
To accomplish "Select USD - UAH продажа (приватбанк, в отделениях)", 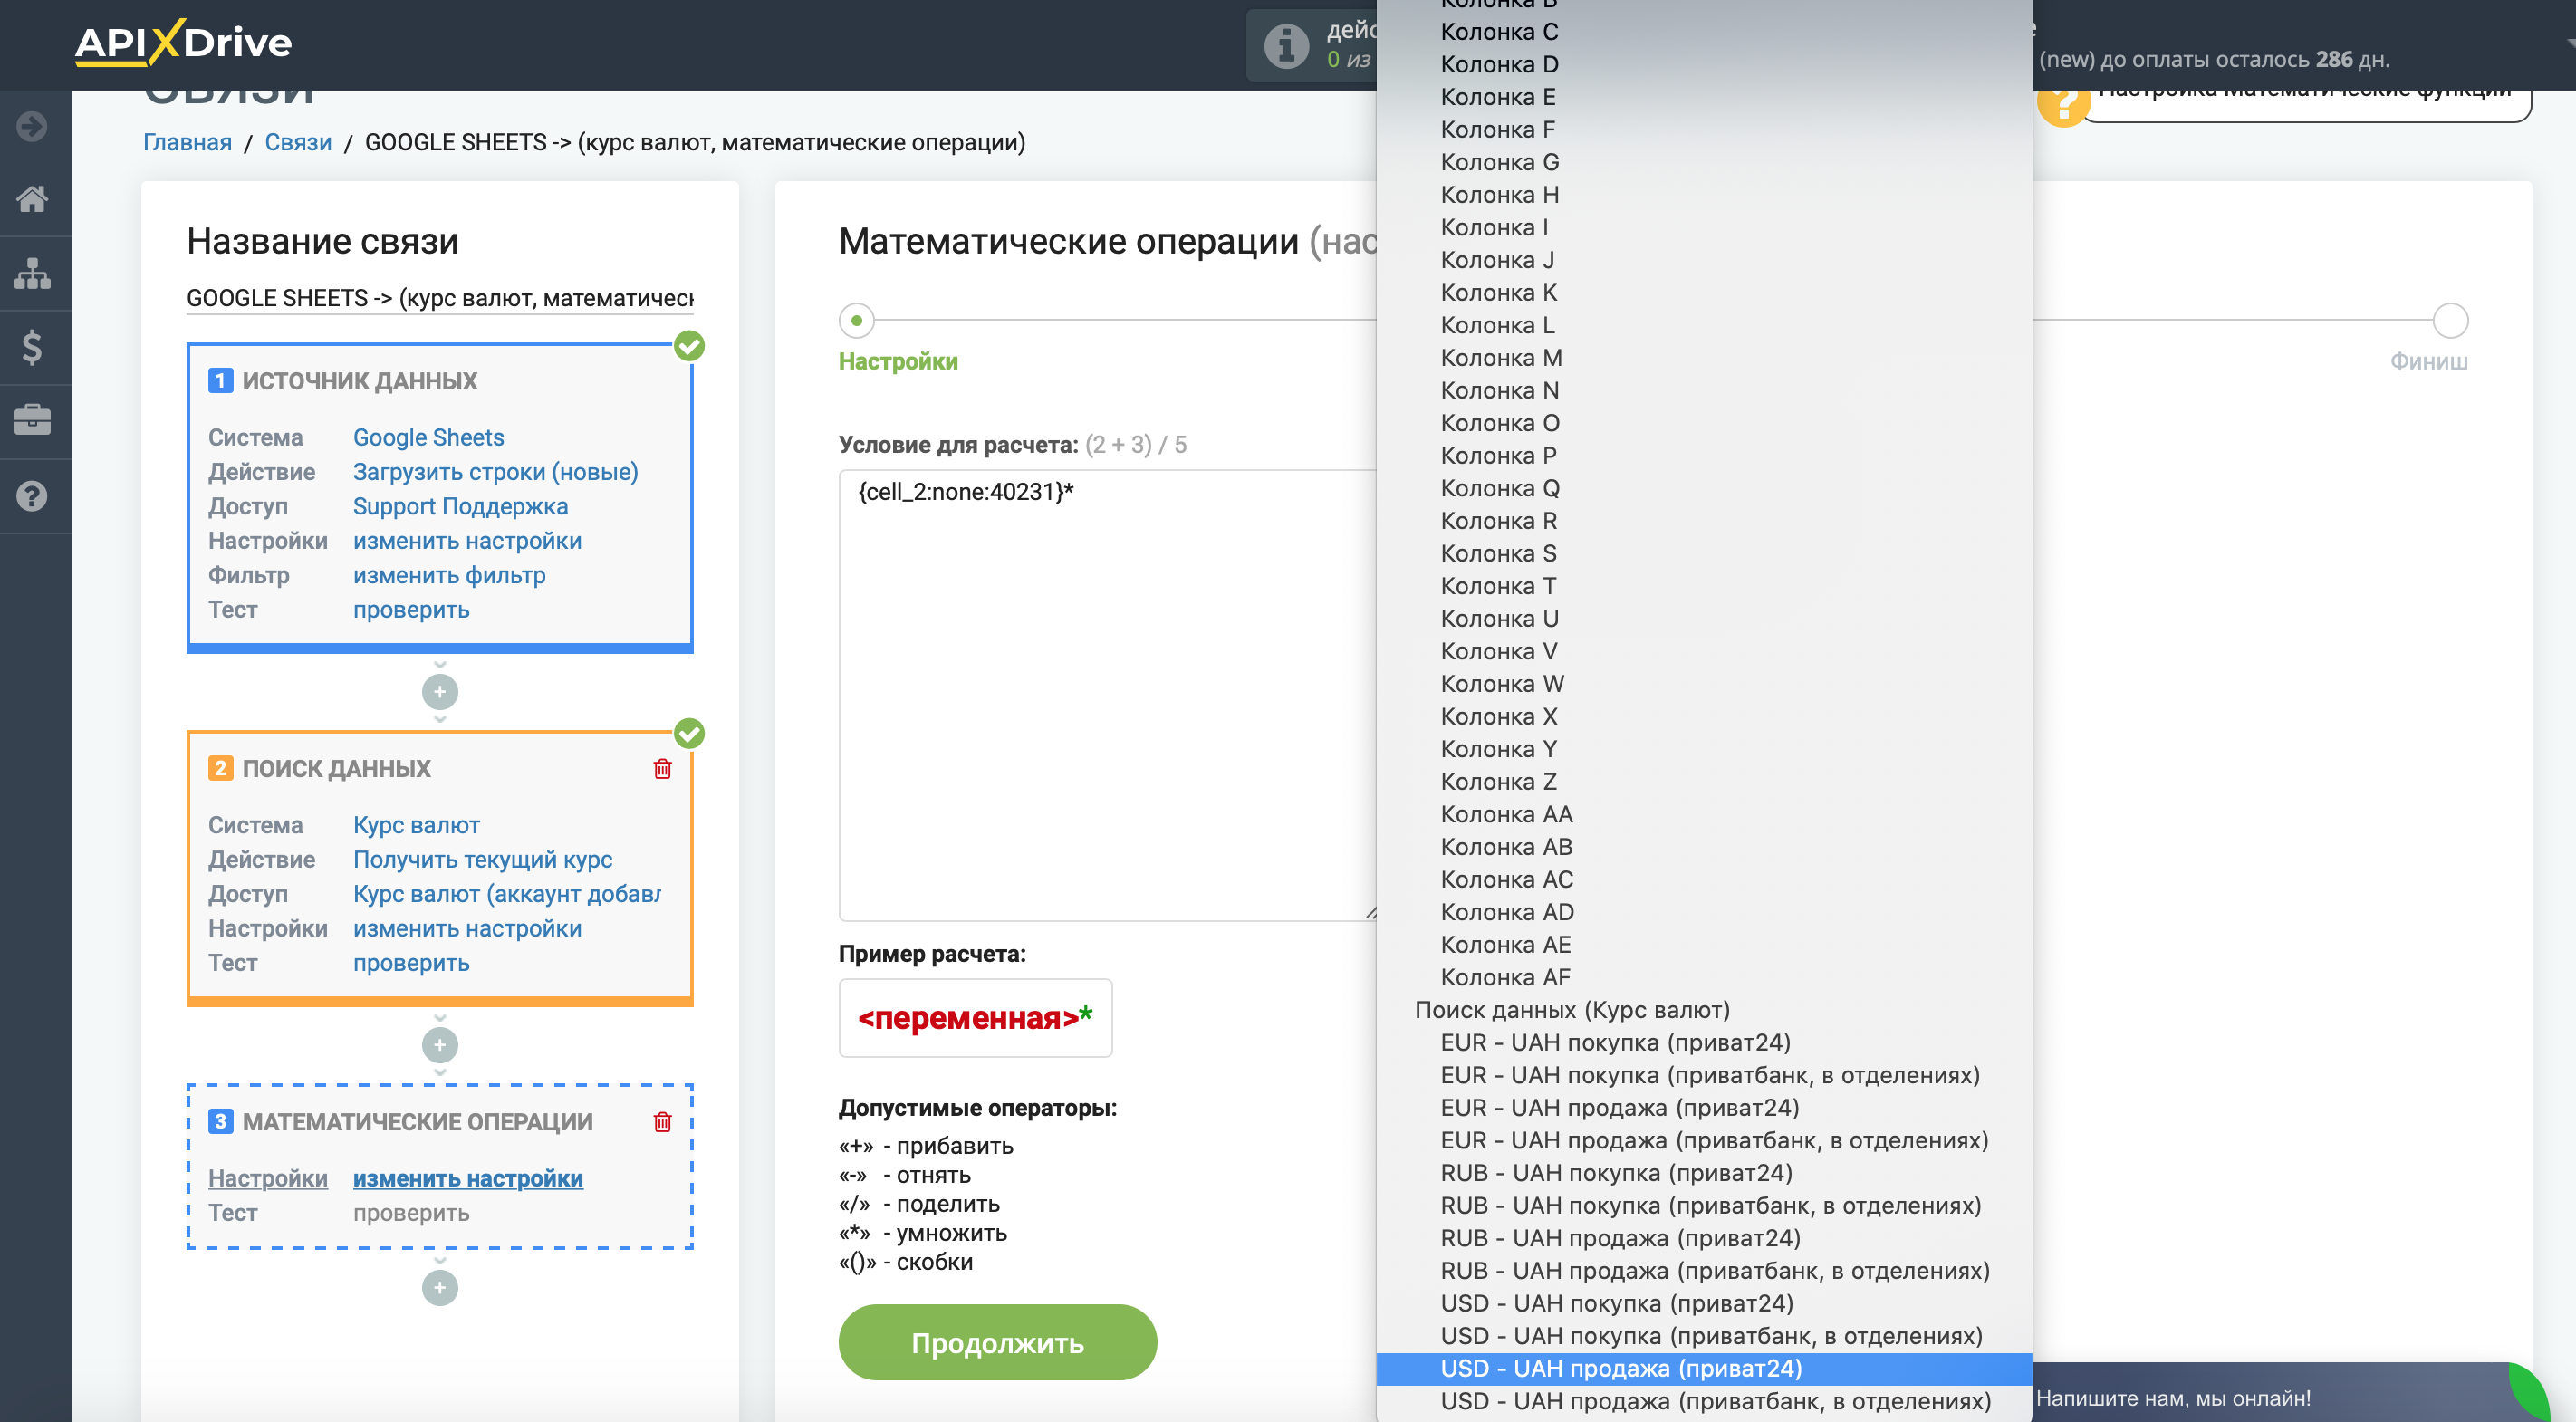I will (x=1704, y=1401).
